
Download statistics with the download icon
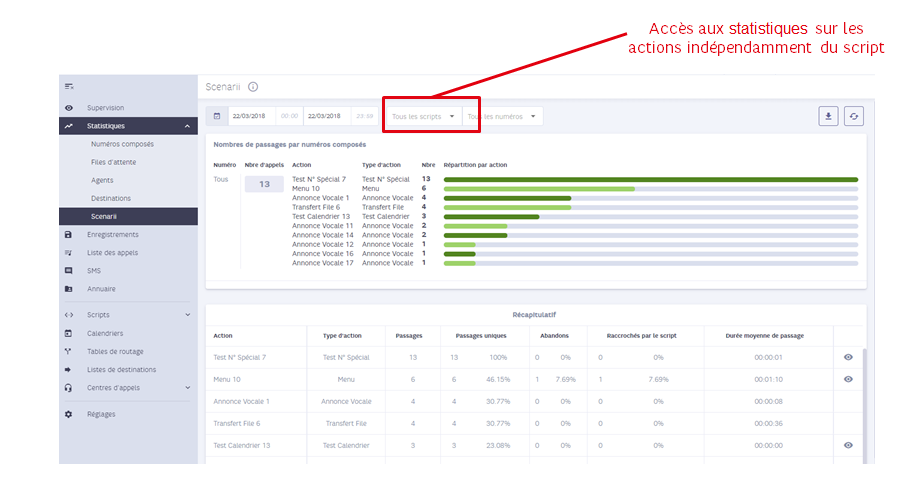(828, 116)
